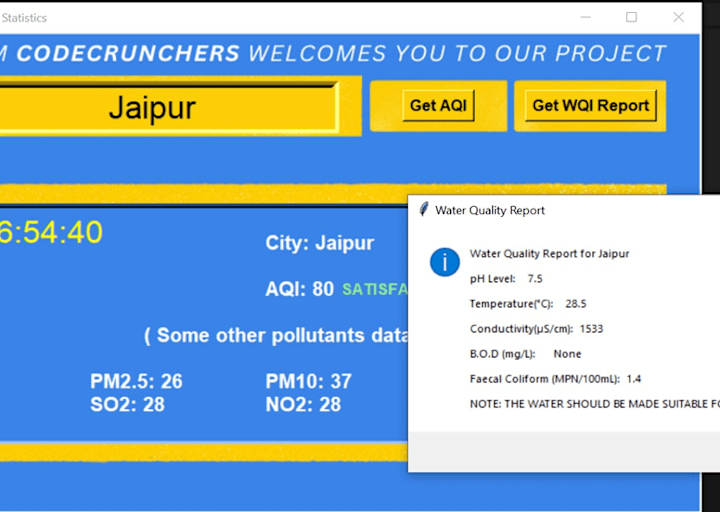Click the Conductivity value 1533

click(591, 329)
